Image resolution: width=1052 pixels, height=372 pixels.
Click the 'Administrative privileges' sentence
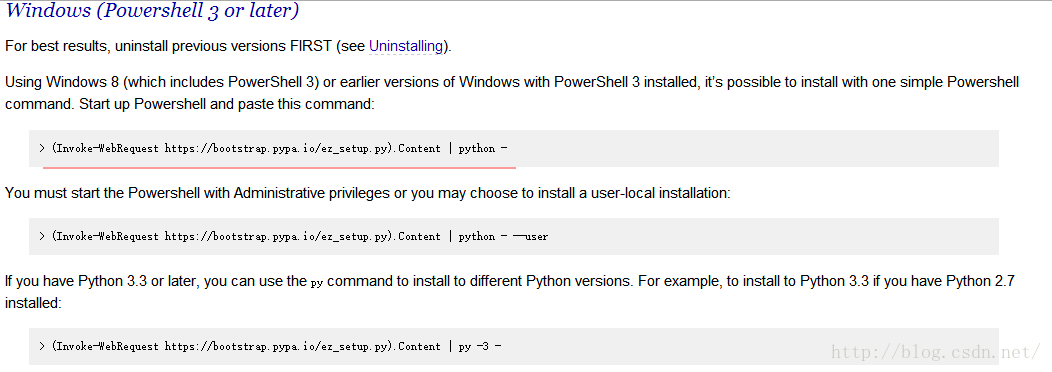pyautogui.click(x=367, y=193)
